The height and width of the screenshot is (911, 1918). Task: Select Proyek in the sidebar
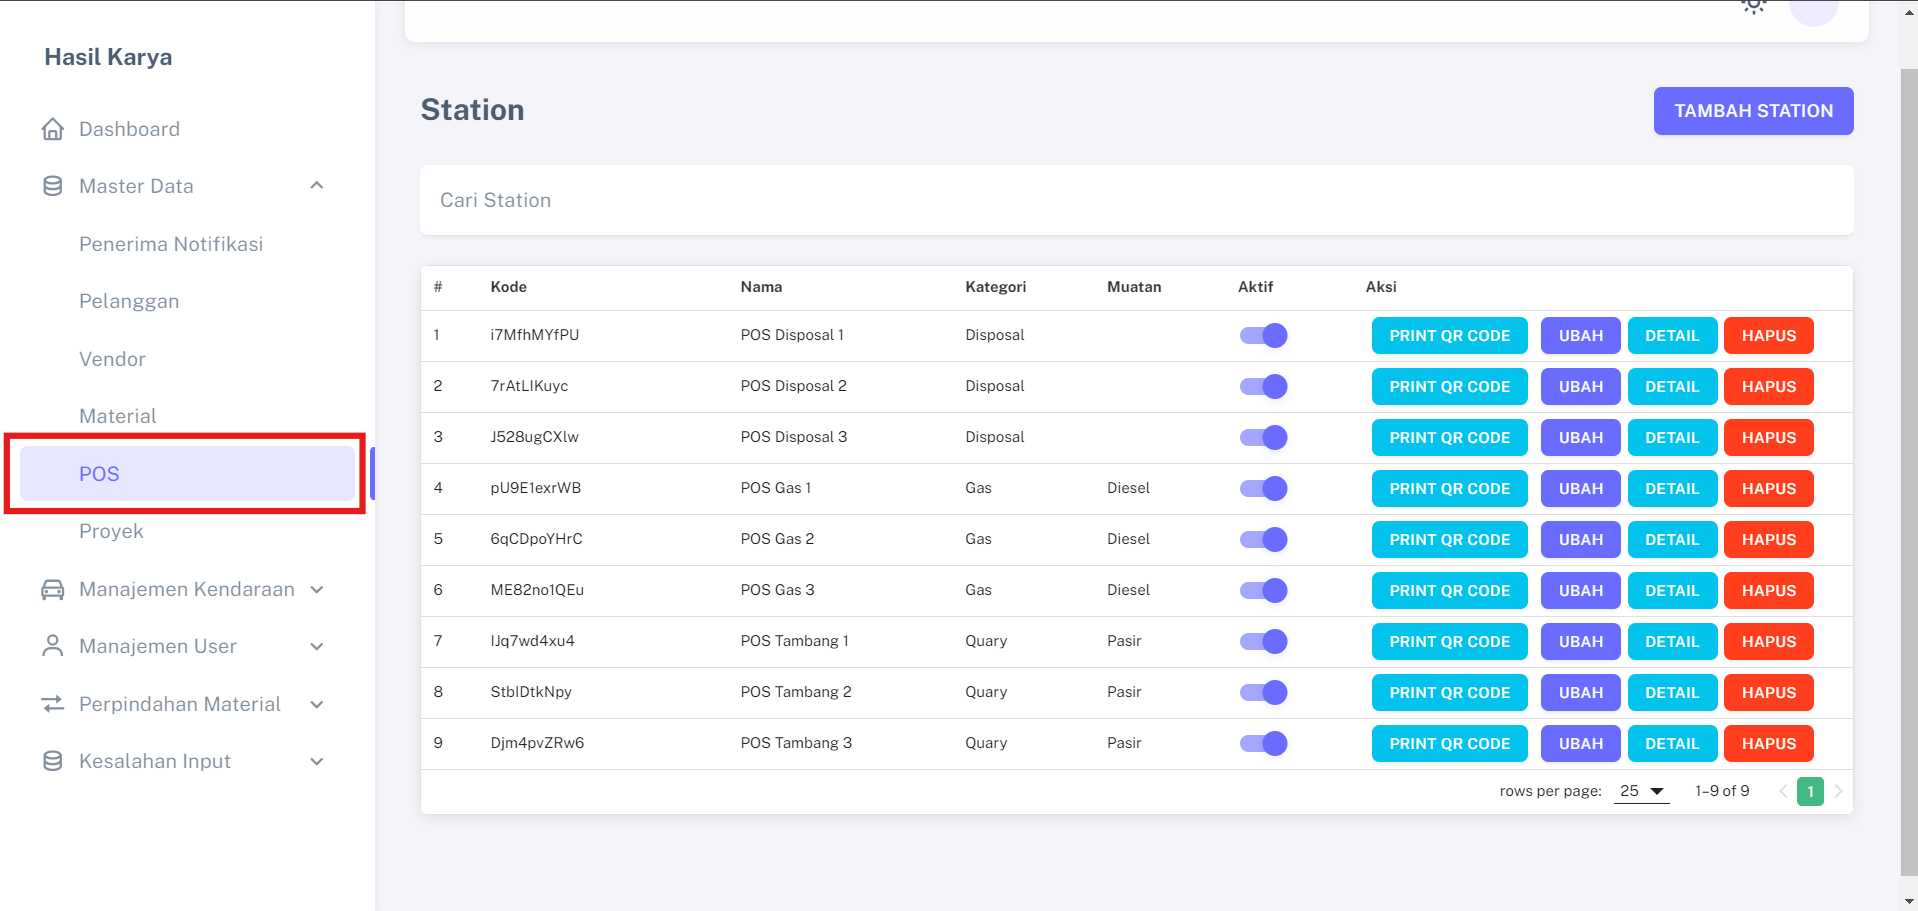tap(111, 531)
